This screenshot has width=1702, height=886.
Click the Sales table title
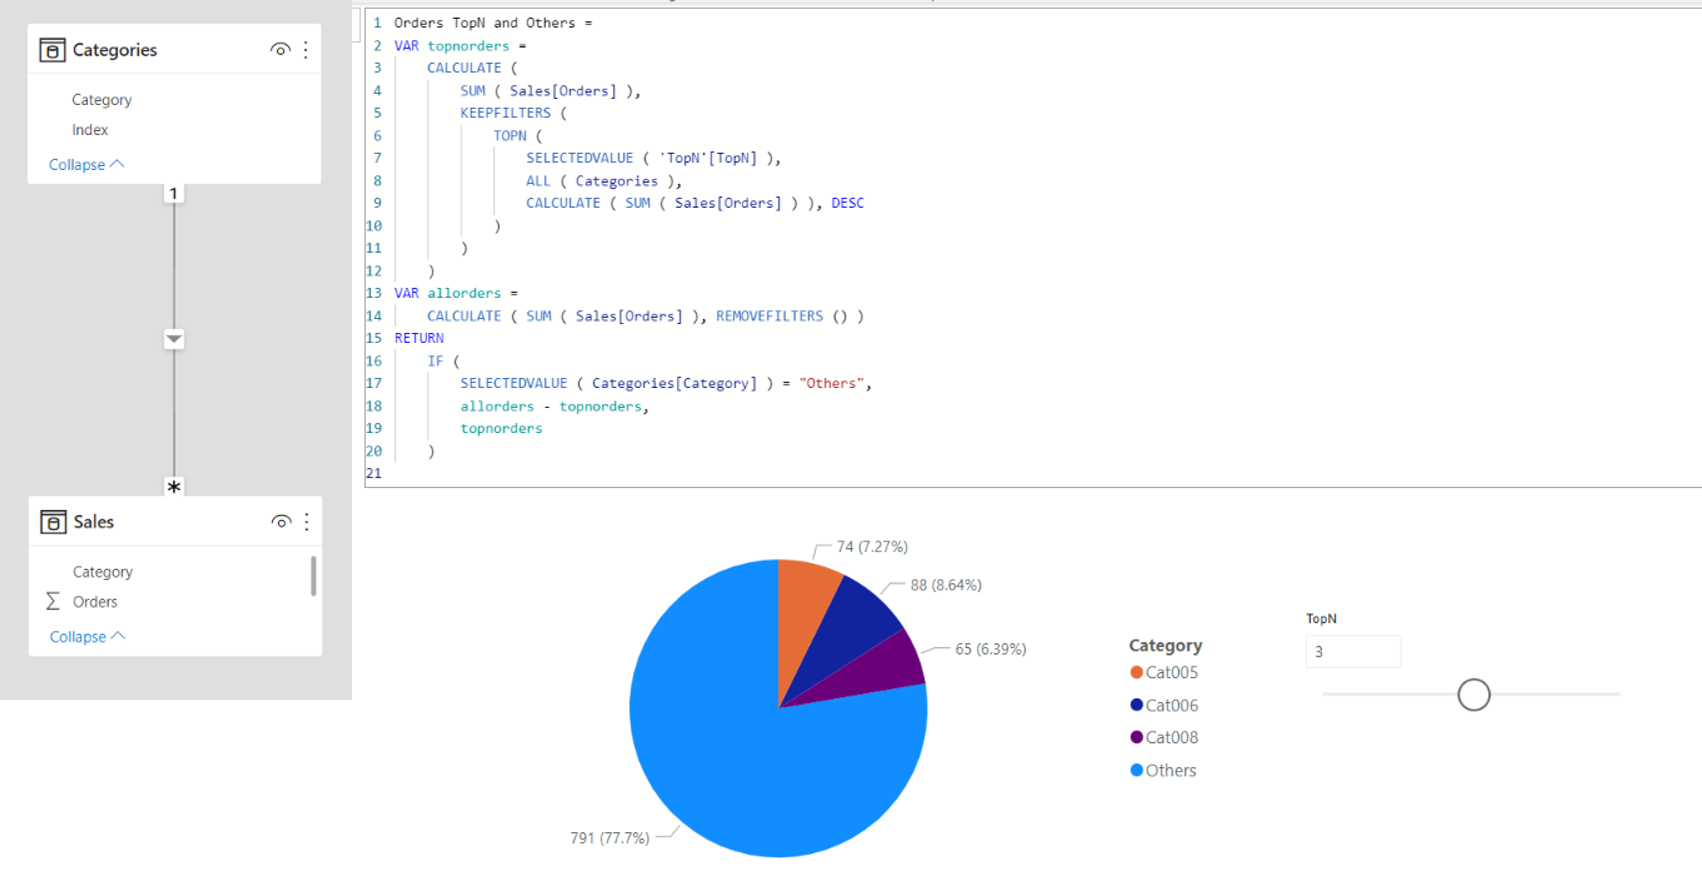(93, 522)
